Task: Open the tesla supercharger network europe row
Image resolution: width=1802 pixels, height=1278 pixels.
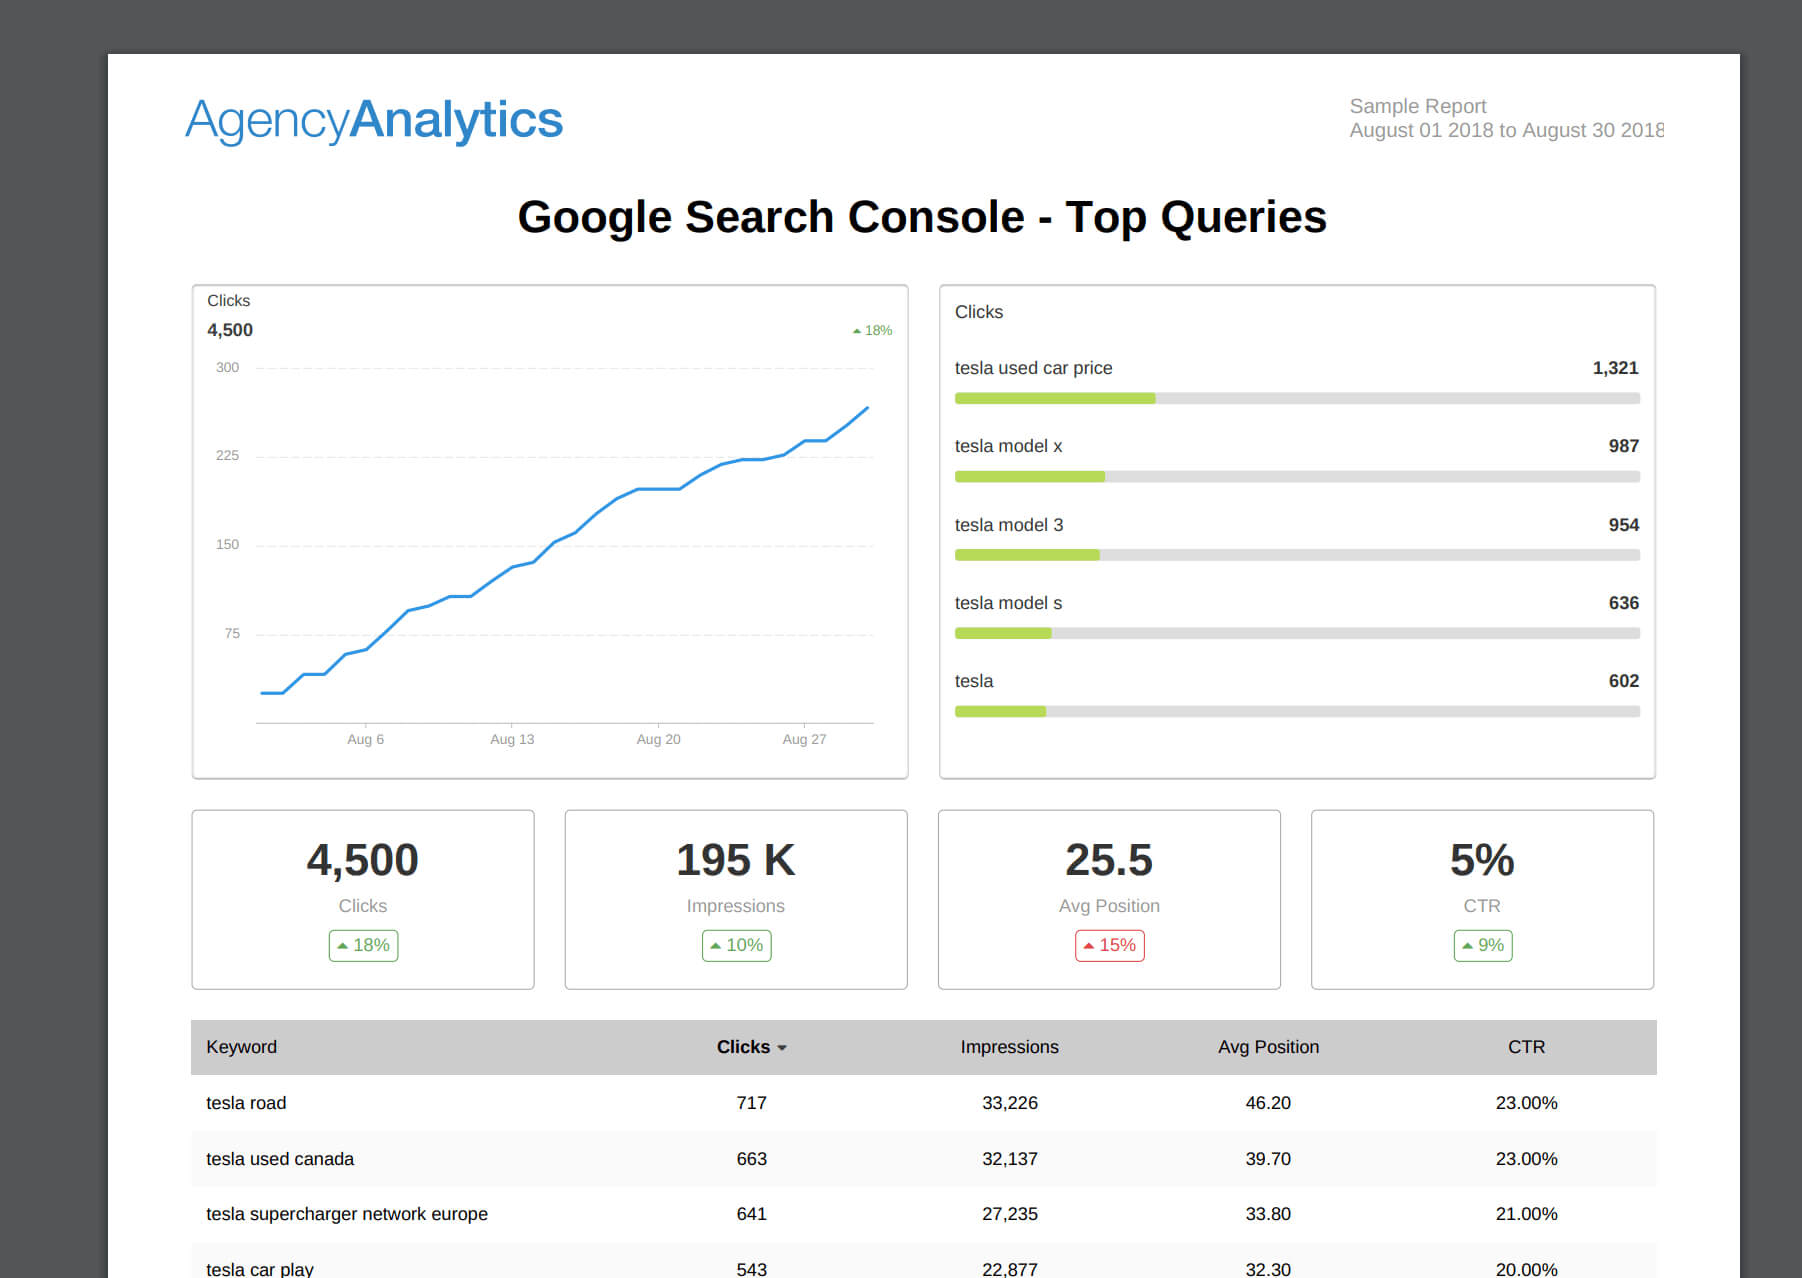Action: [923, 1214]
